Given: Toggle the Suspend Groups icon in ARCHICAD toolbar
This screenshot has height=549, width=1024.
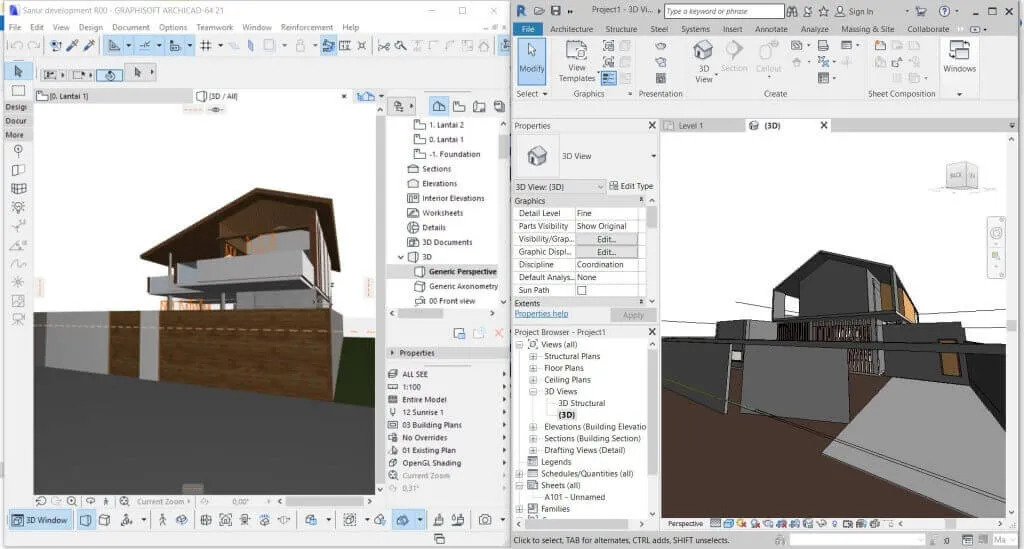Looking at the screenshot, I should (x=328, y=46).
